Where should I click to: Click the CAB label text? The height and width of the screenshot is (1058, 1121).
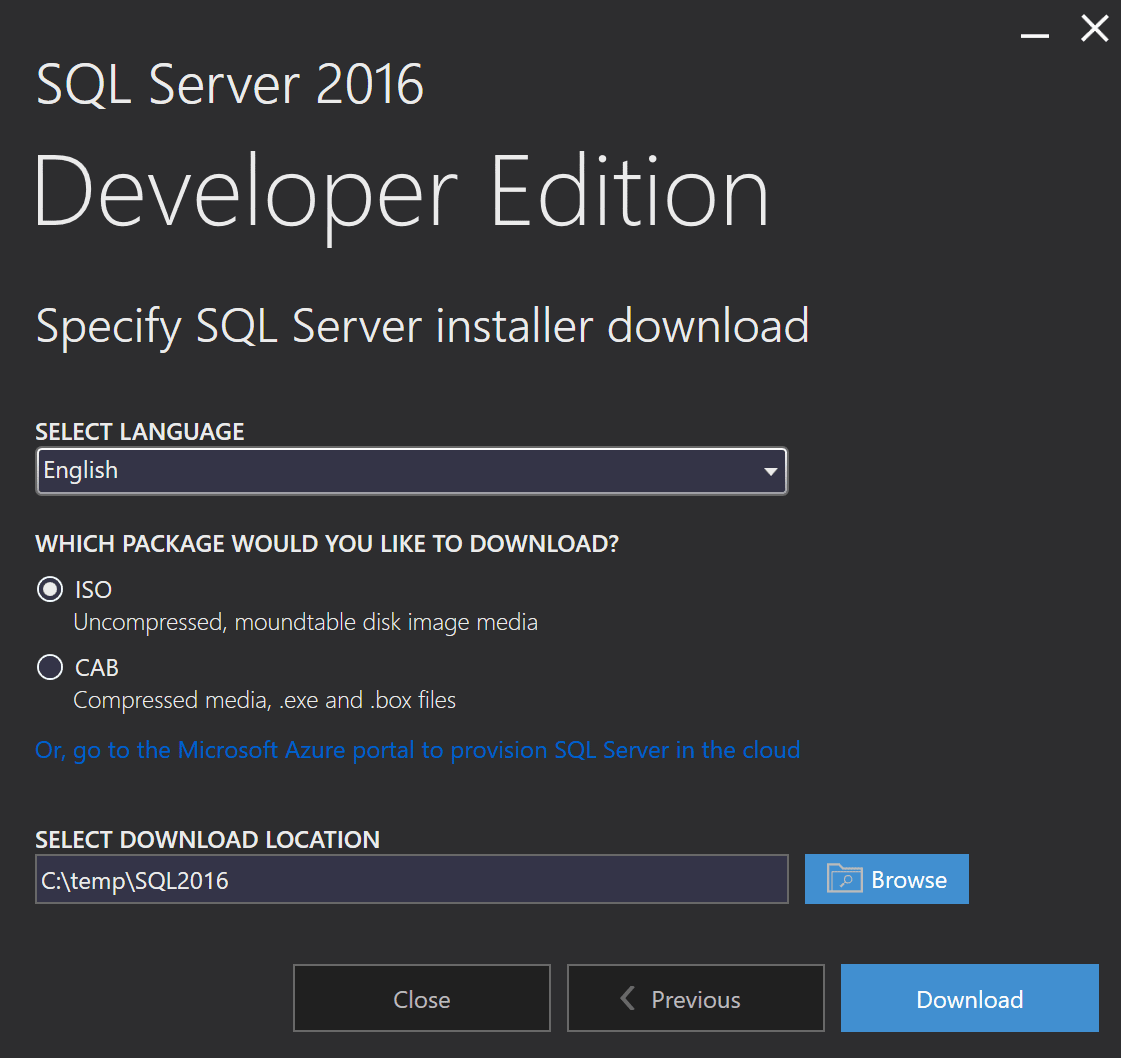pyautogui.click(x=97, y=668)
